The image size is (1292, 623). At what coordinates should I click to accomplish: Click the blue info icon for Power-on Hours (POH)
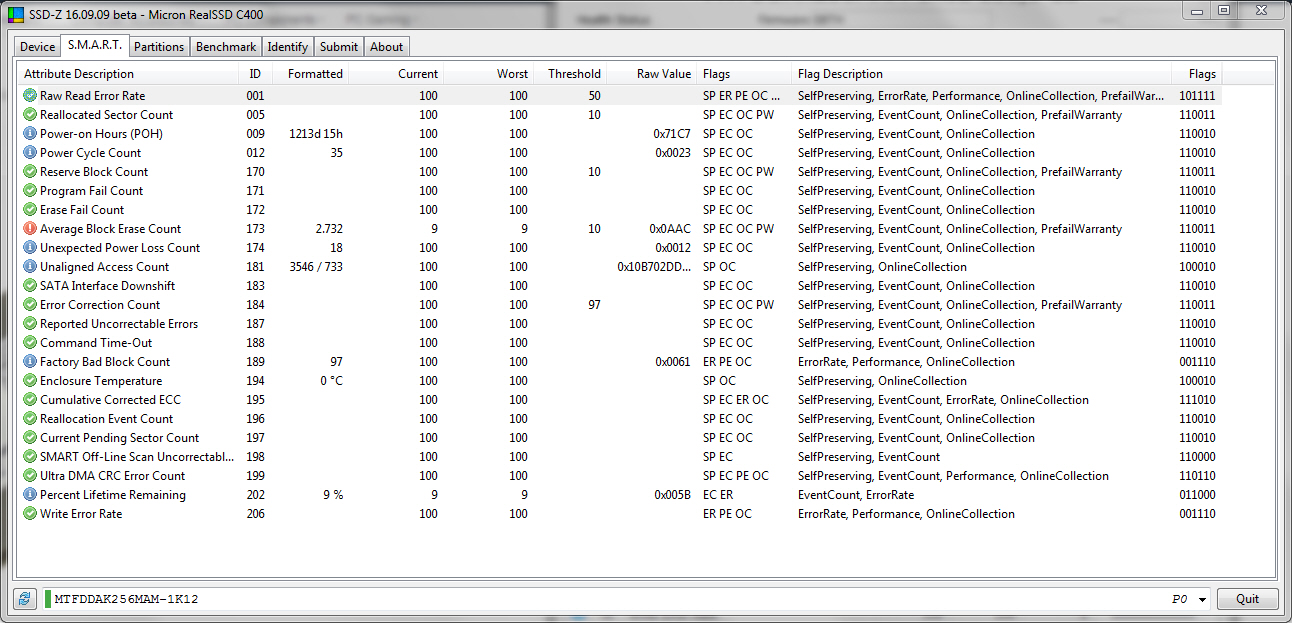[x=30, y=134]
